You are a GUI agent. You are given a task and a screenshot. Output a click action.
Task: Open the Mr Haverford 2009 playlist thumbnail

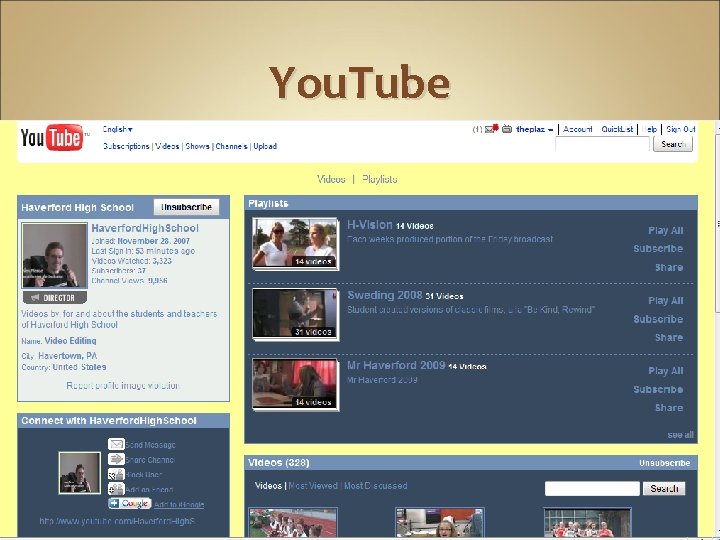click(295, 384)
